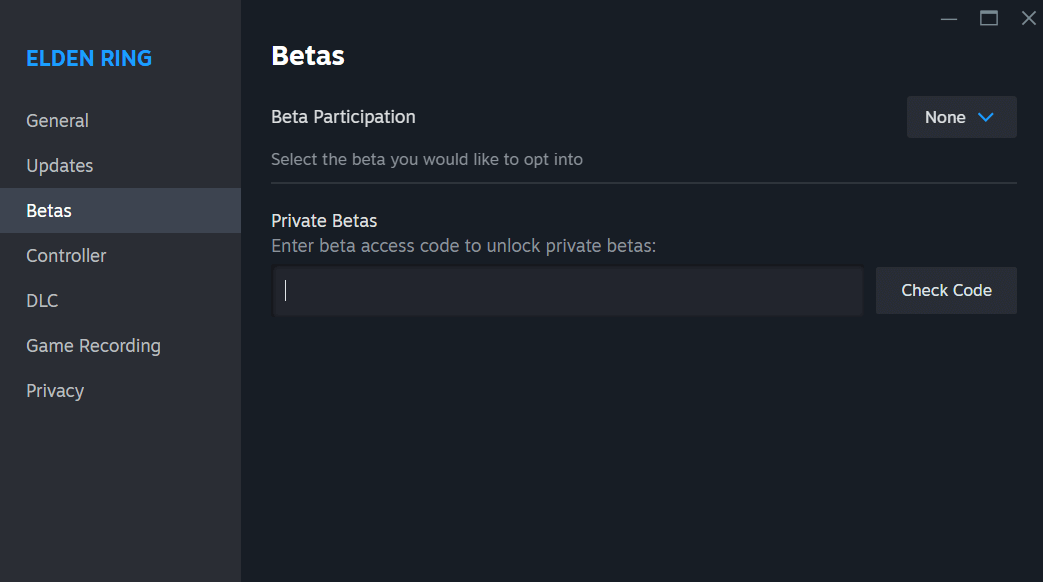Viewport: 1043px width, 582px height.
Task: Click the Betas page heading
Action: click(x=307, y=55)
